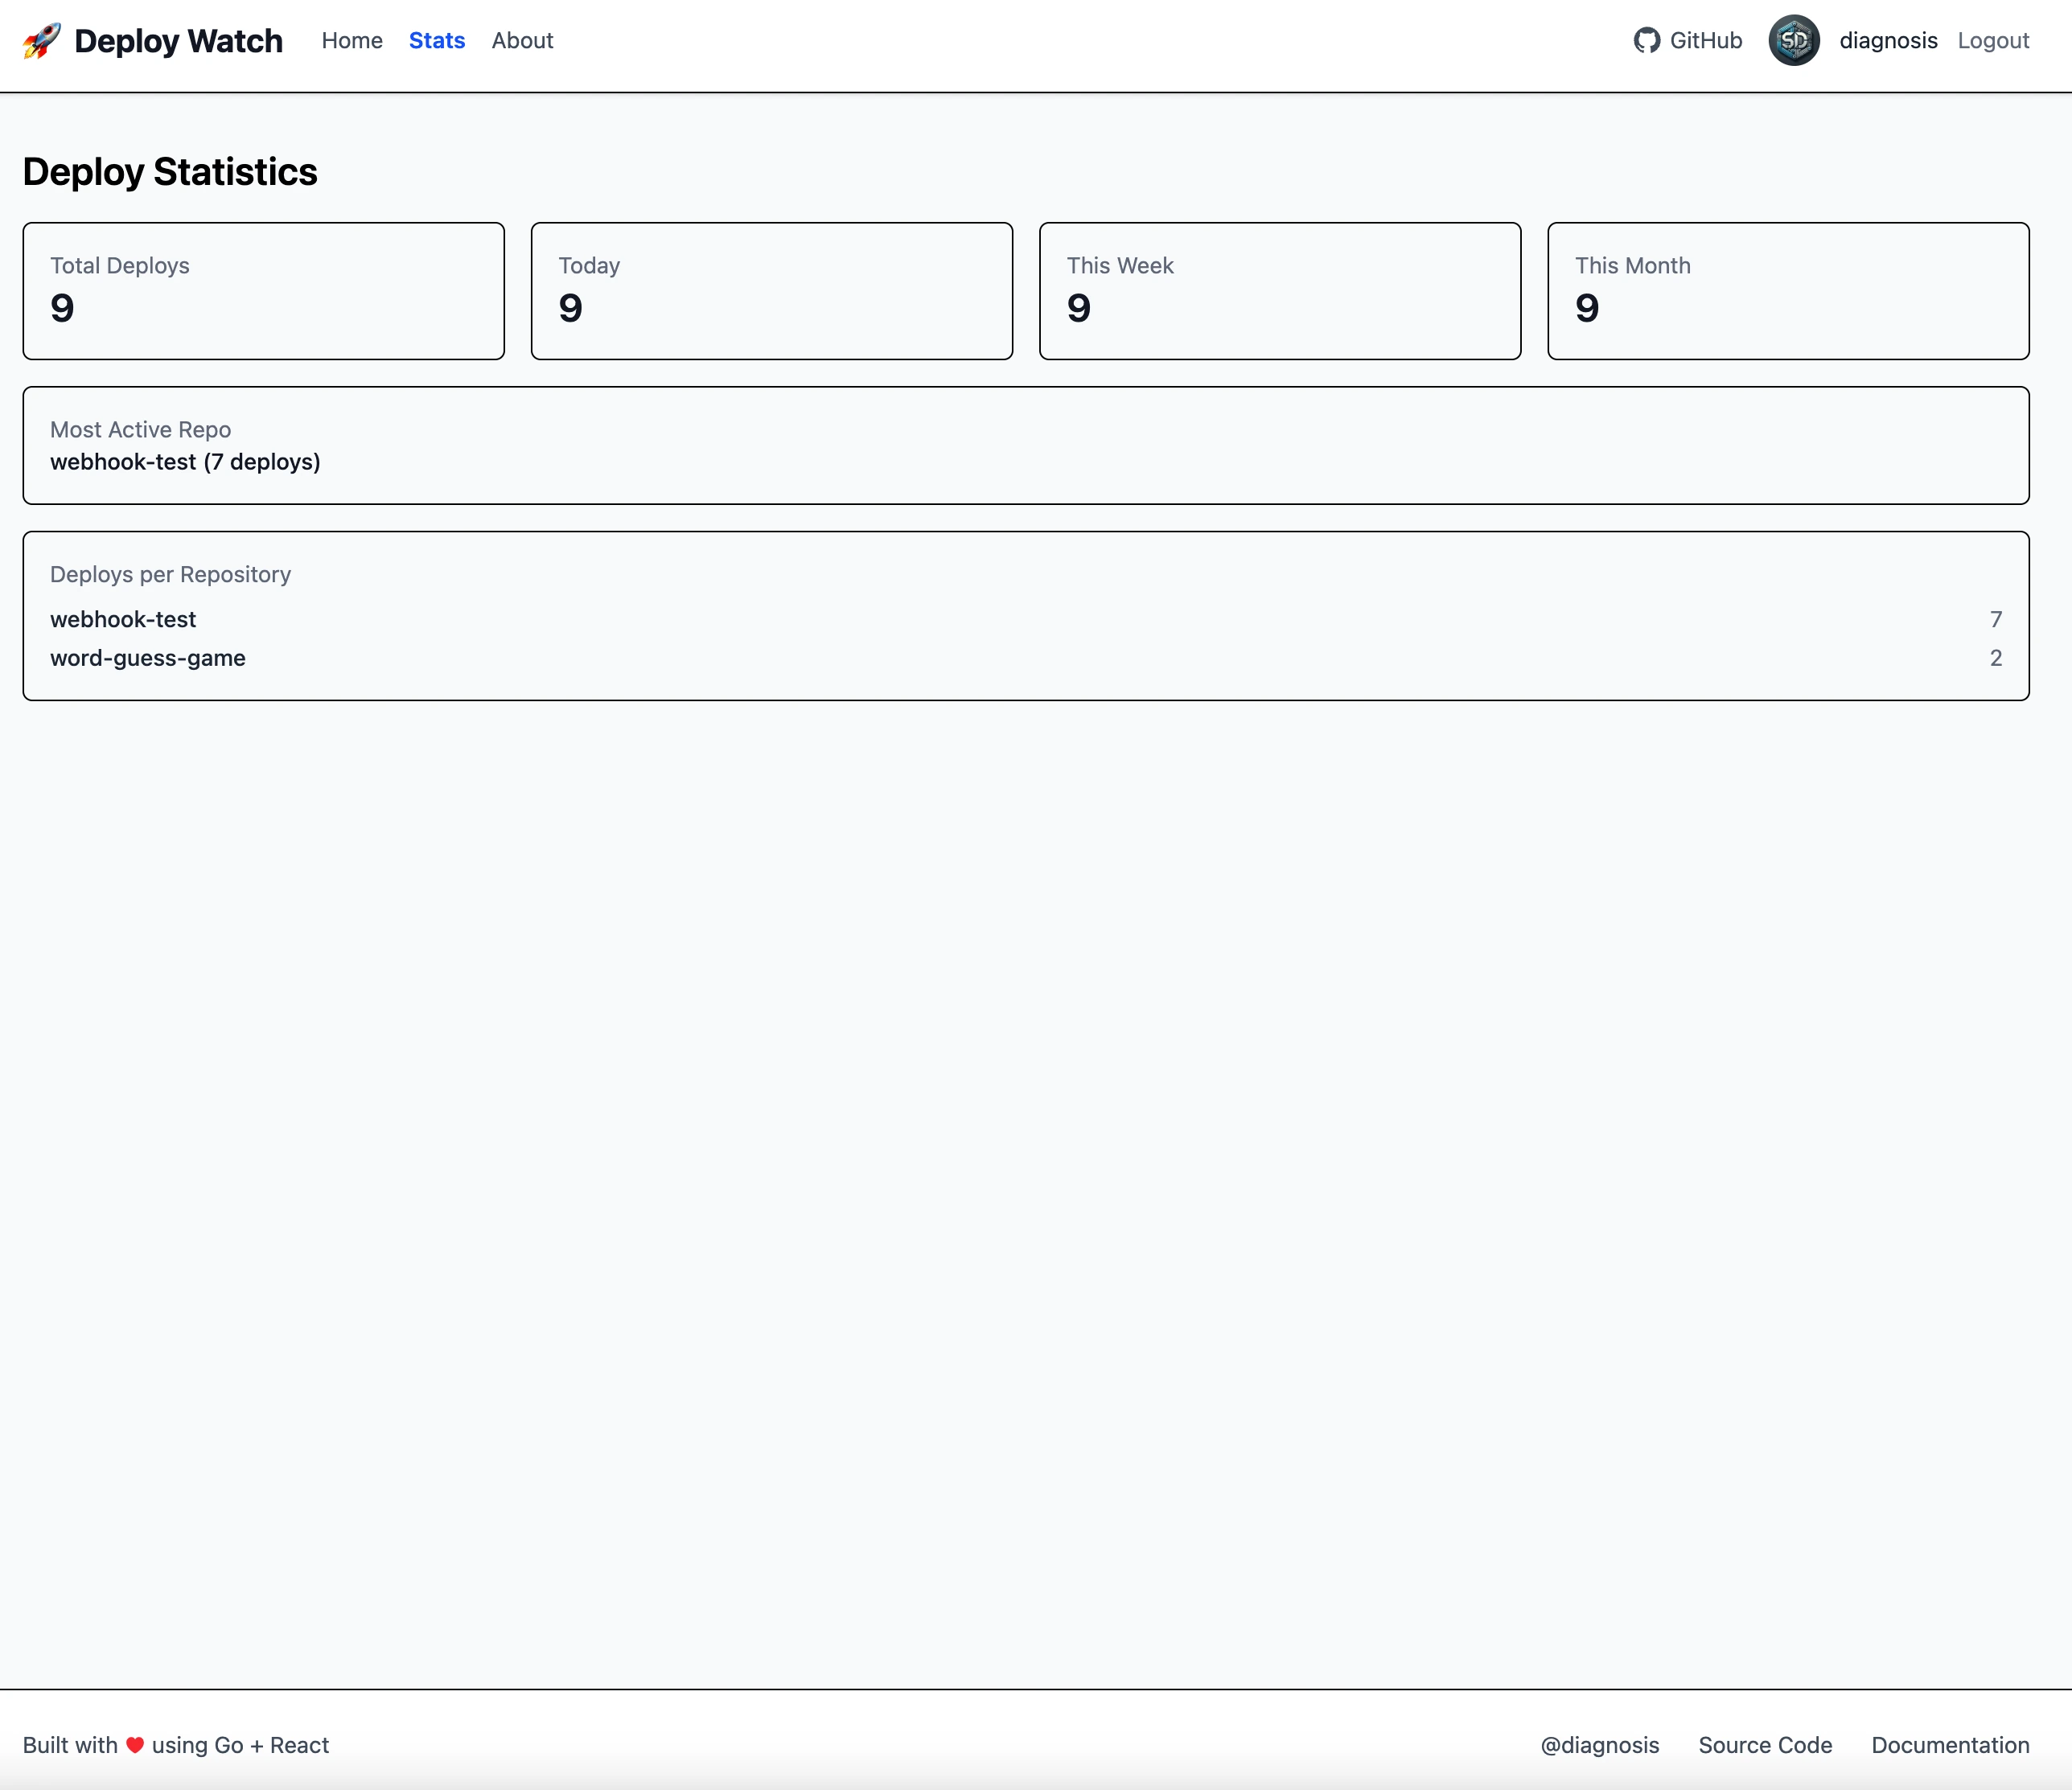Screen dimensions: 2072x1790
Task: Click the word-guess-game repository entry
Action: (147, 658)
